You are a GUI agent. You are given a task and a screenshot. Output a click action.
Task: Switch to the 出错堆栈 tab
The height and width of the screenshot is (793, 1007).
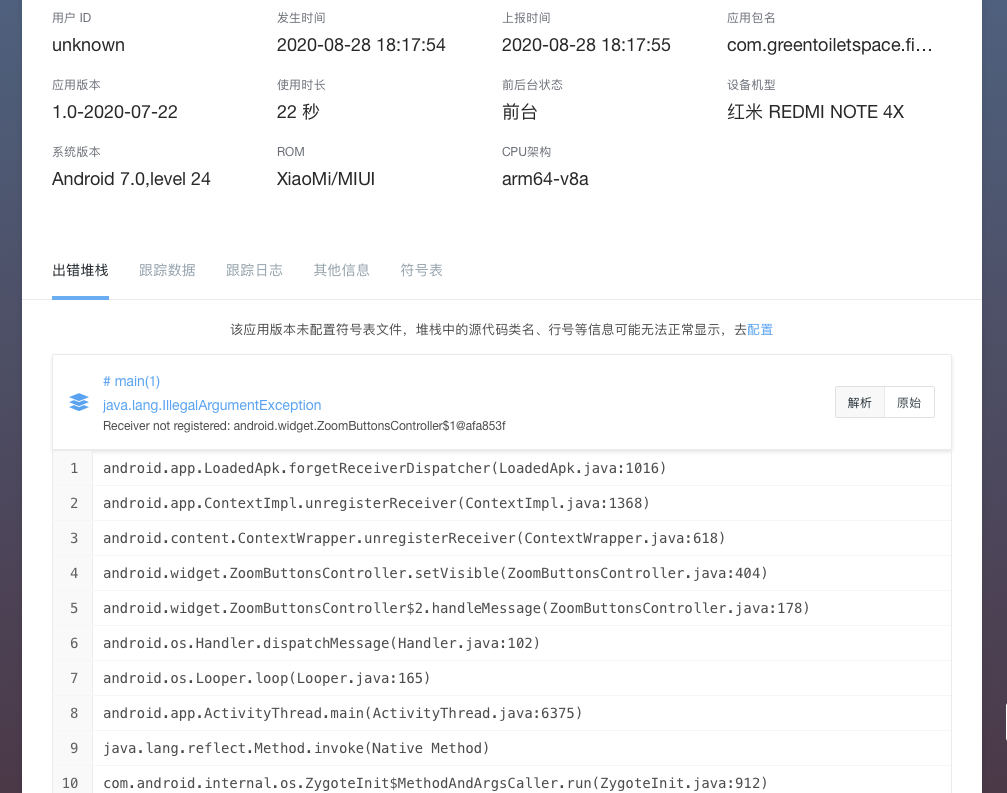tap(80, 270)
